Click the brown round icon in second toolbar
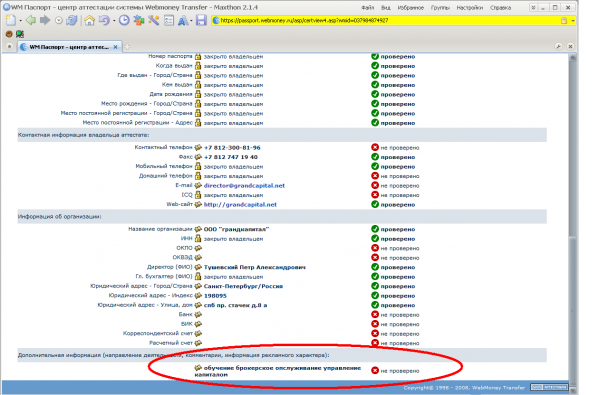The width and height of the screenshot is (600, 395). [x=9, y=34]
